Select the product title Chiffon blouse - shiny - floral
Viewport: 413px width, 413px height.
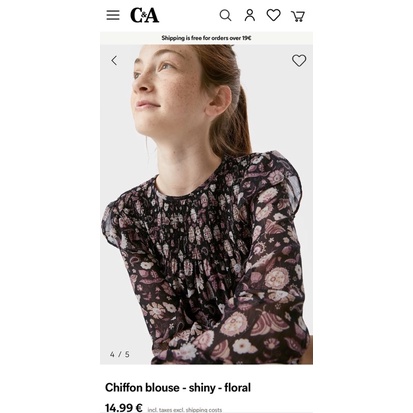pos(178,388)
